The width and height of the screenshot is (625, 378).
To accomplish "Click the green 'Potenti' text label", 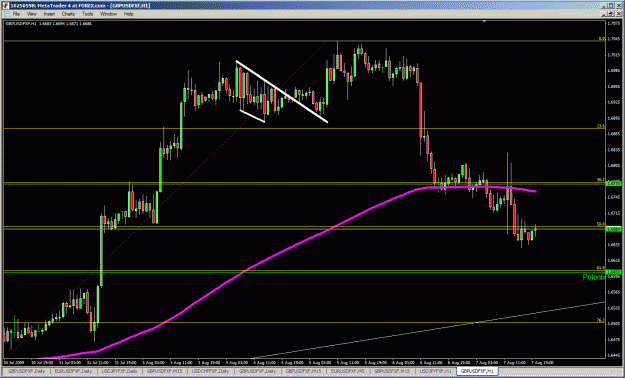I will click(x=594, y=277).
